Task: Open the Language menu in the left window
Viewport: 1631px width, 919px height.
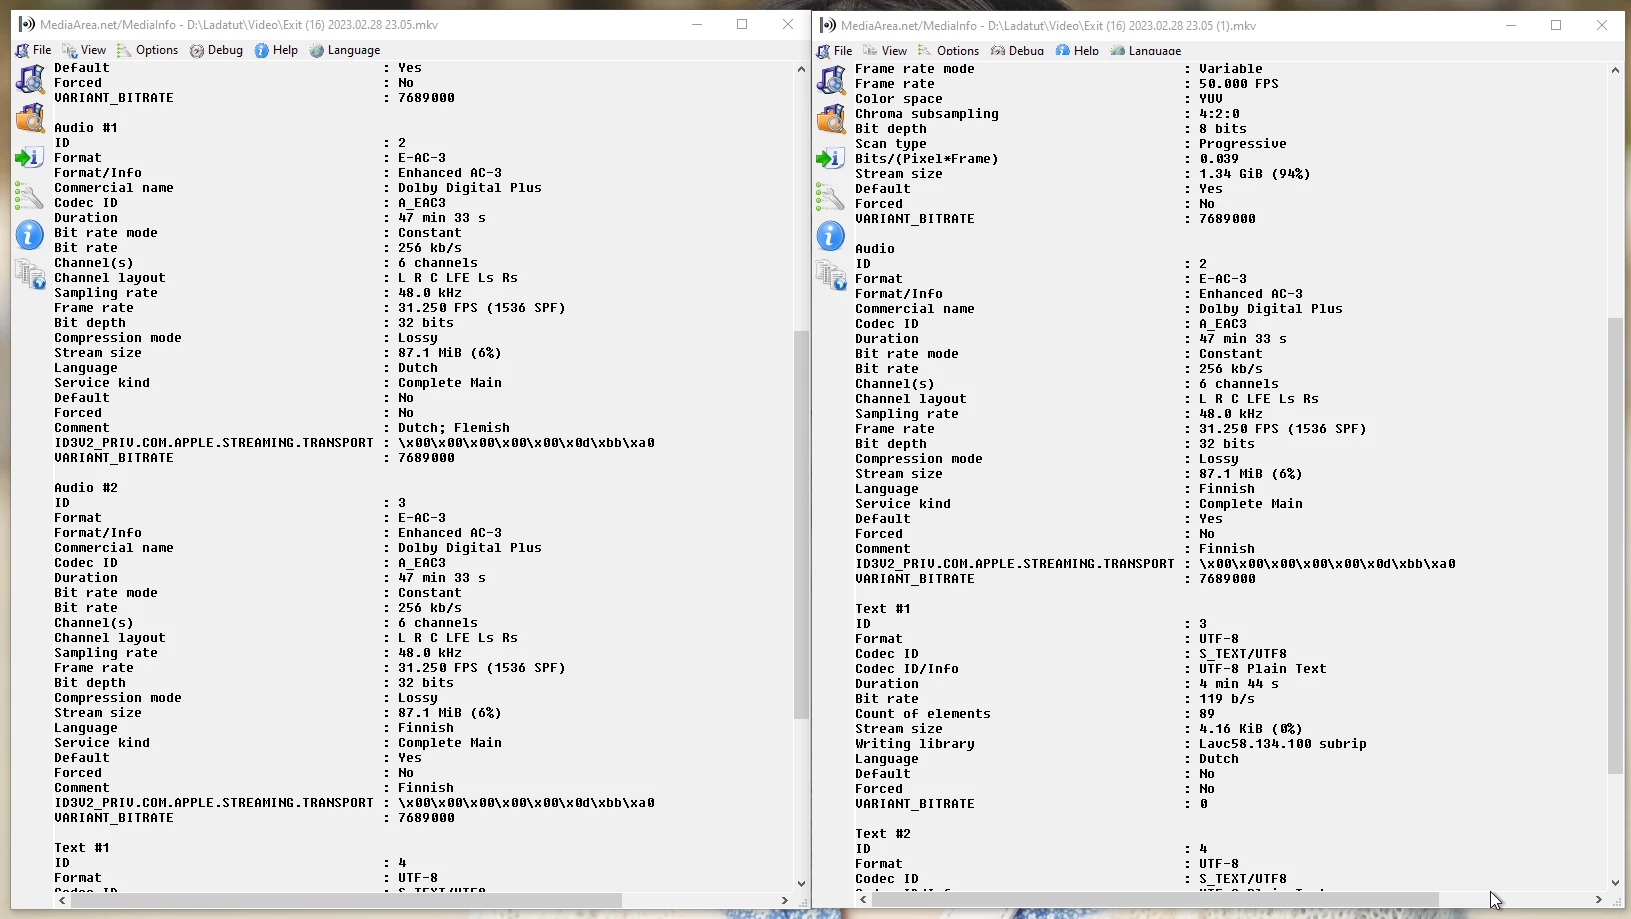Action: click(345, 50)
